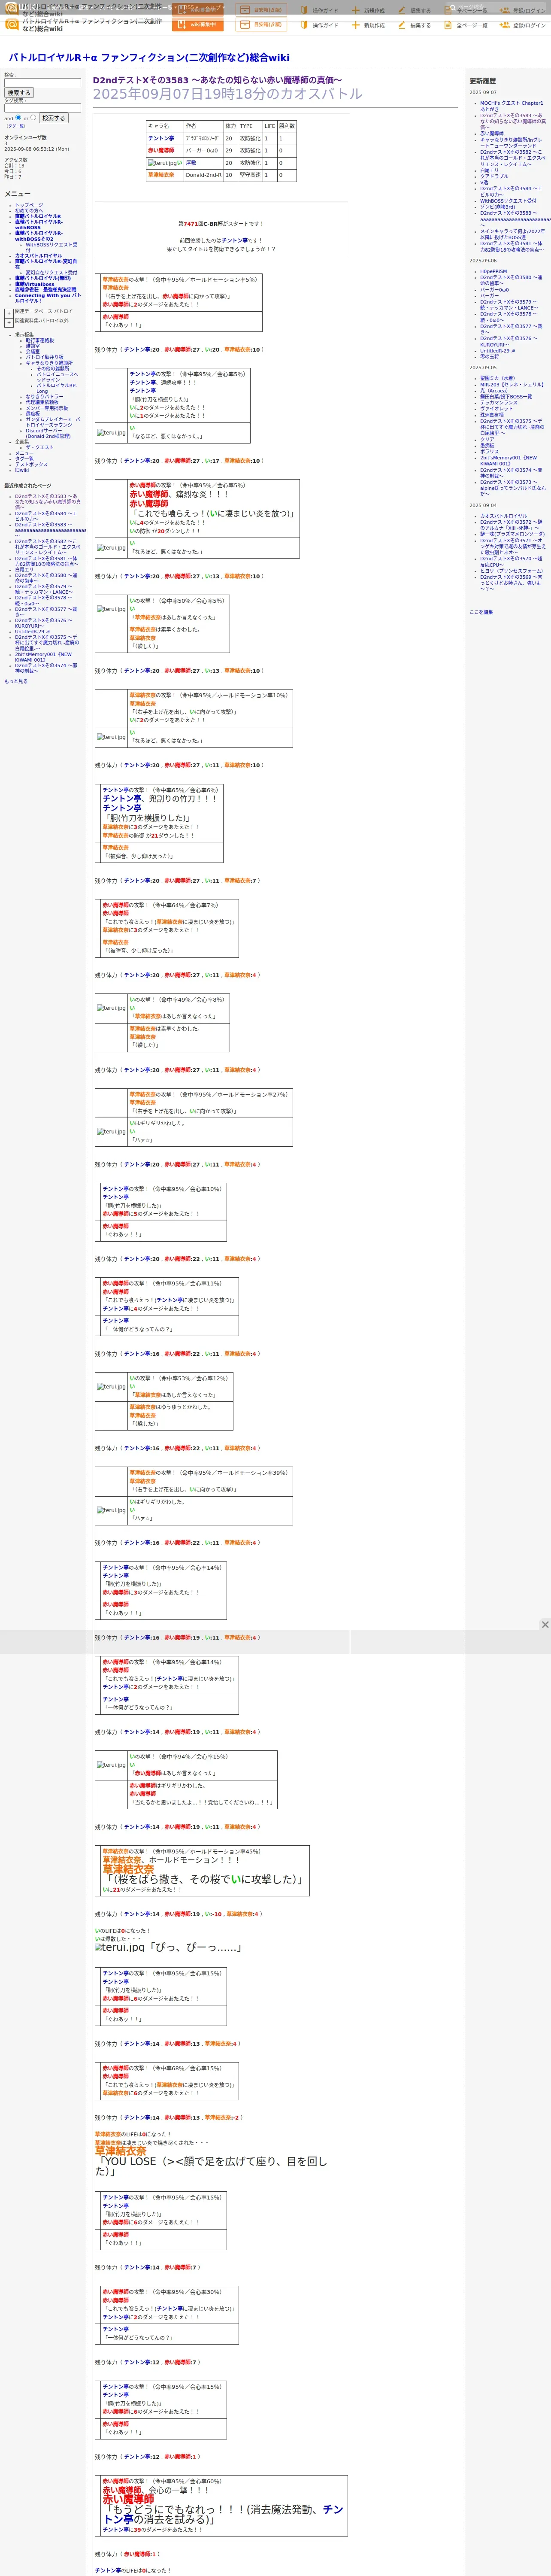Click もっと見る under recent pages
Screen dimensions: 551x2576
click(x=16, y=681)
